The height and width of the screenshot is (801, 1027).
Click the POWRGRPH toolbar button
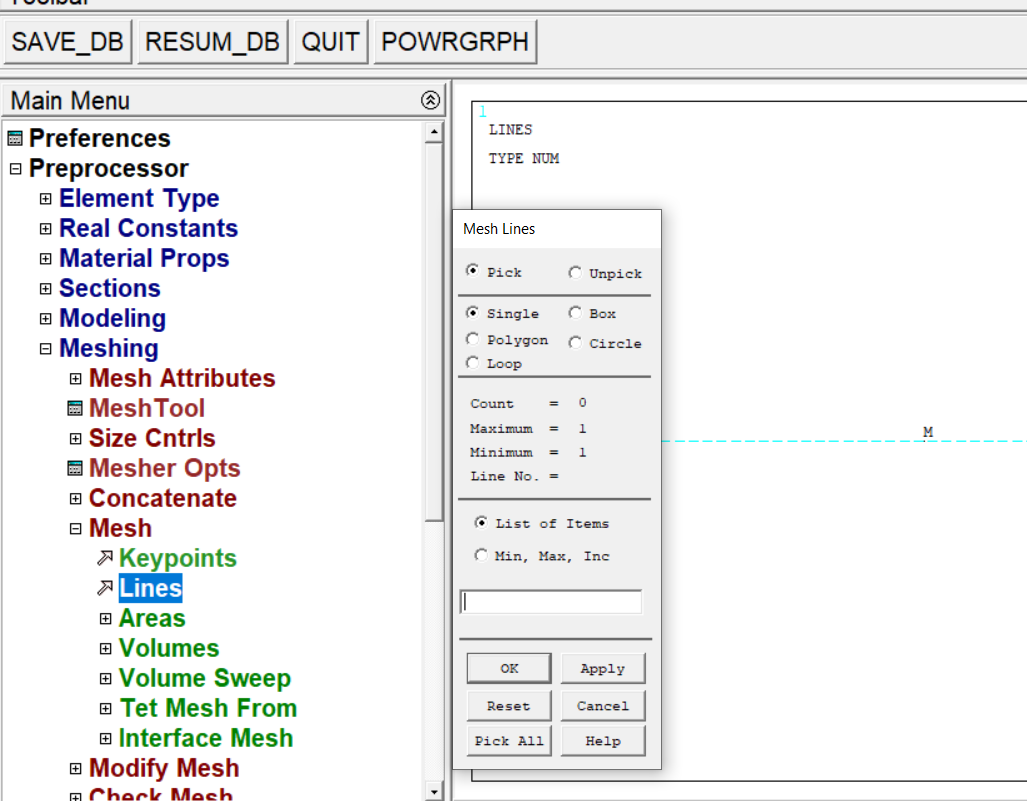(x=455, y=42)
